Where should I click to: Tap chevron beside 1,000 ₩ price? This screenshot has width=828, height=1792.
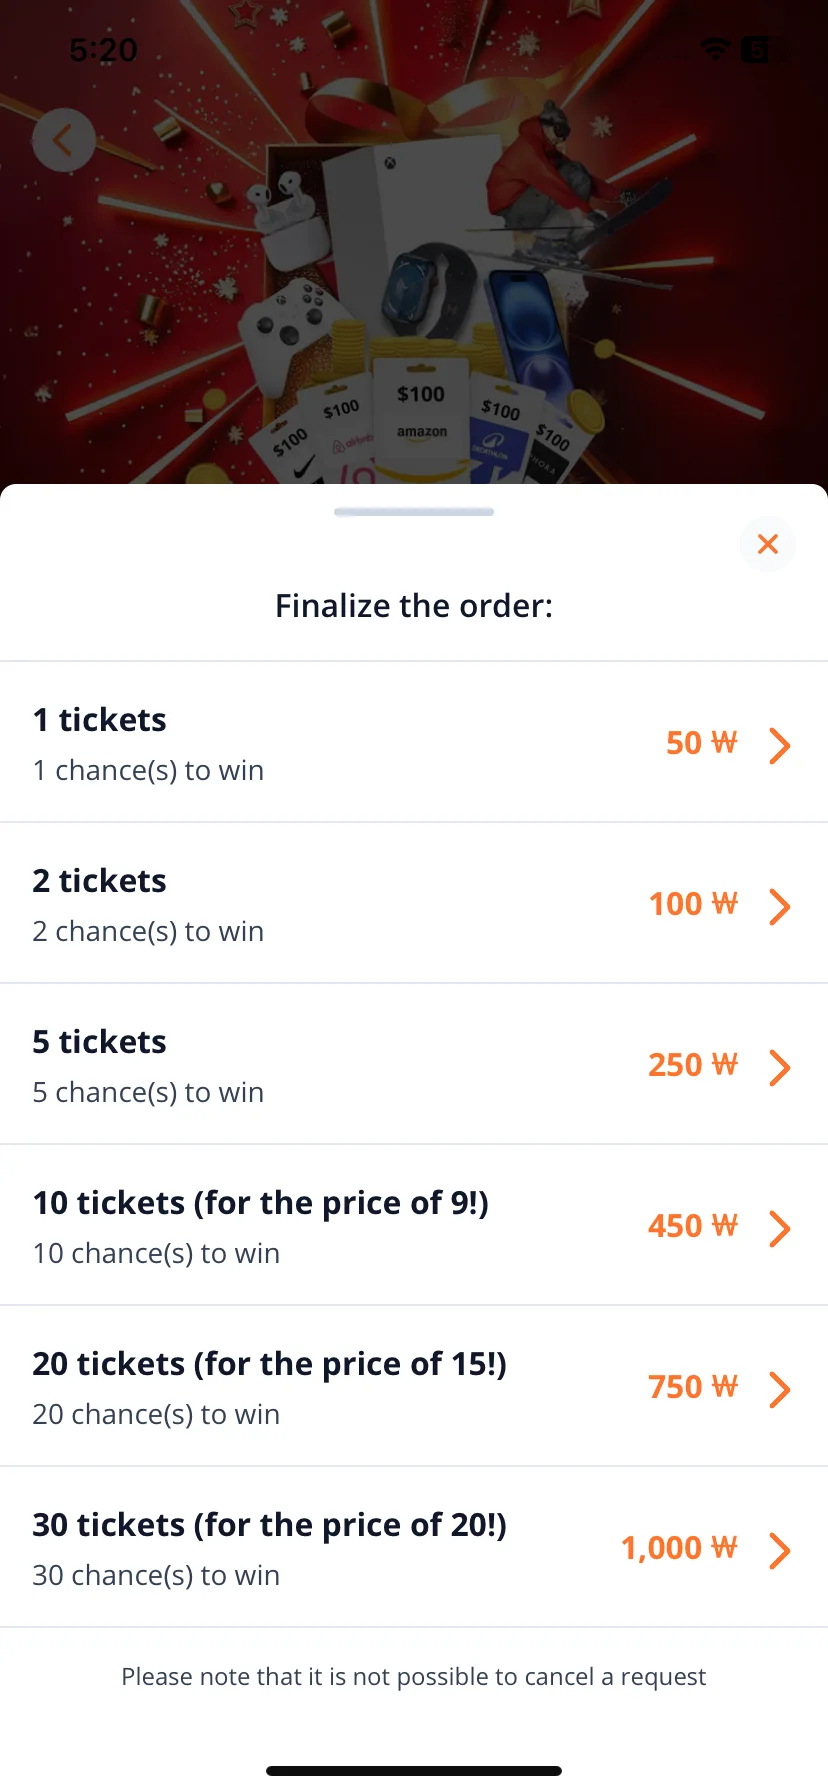pos(780,1550)
